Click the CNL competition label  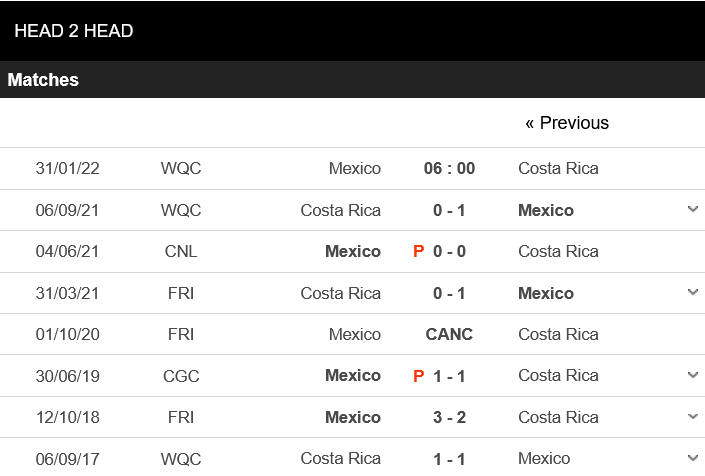click(181, 251)
